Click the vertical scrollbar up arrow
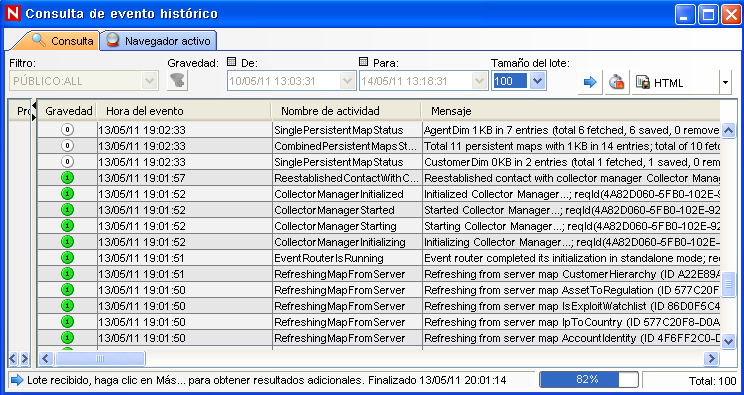This screenshot has width=744, height=395. (728, 130)
